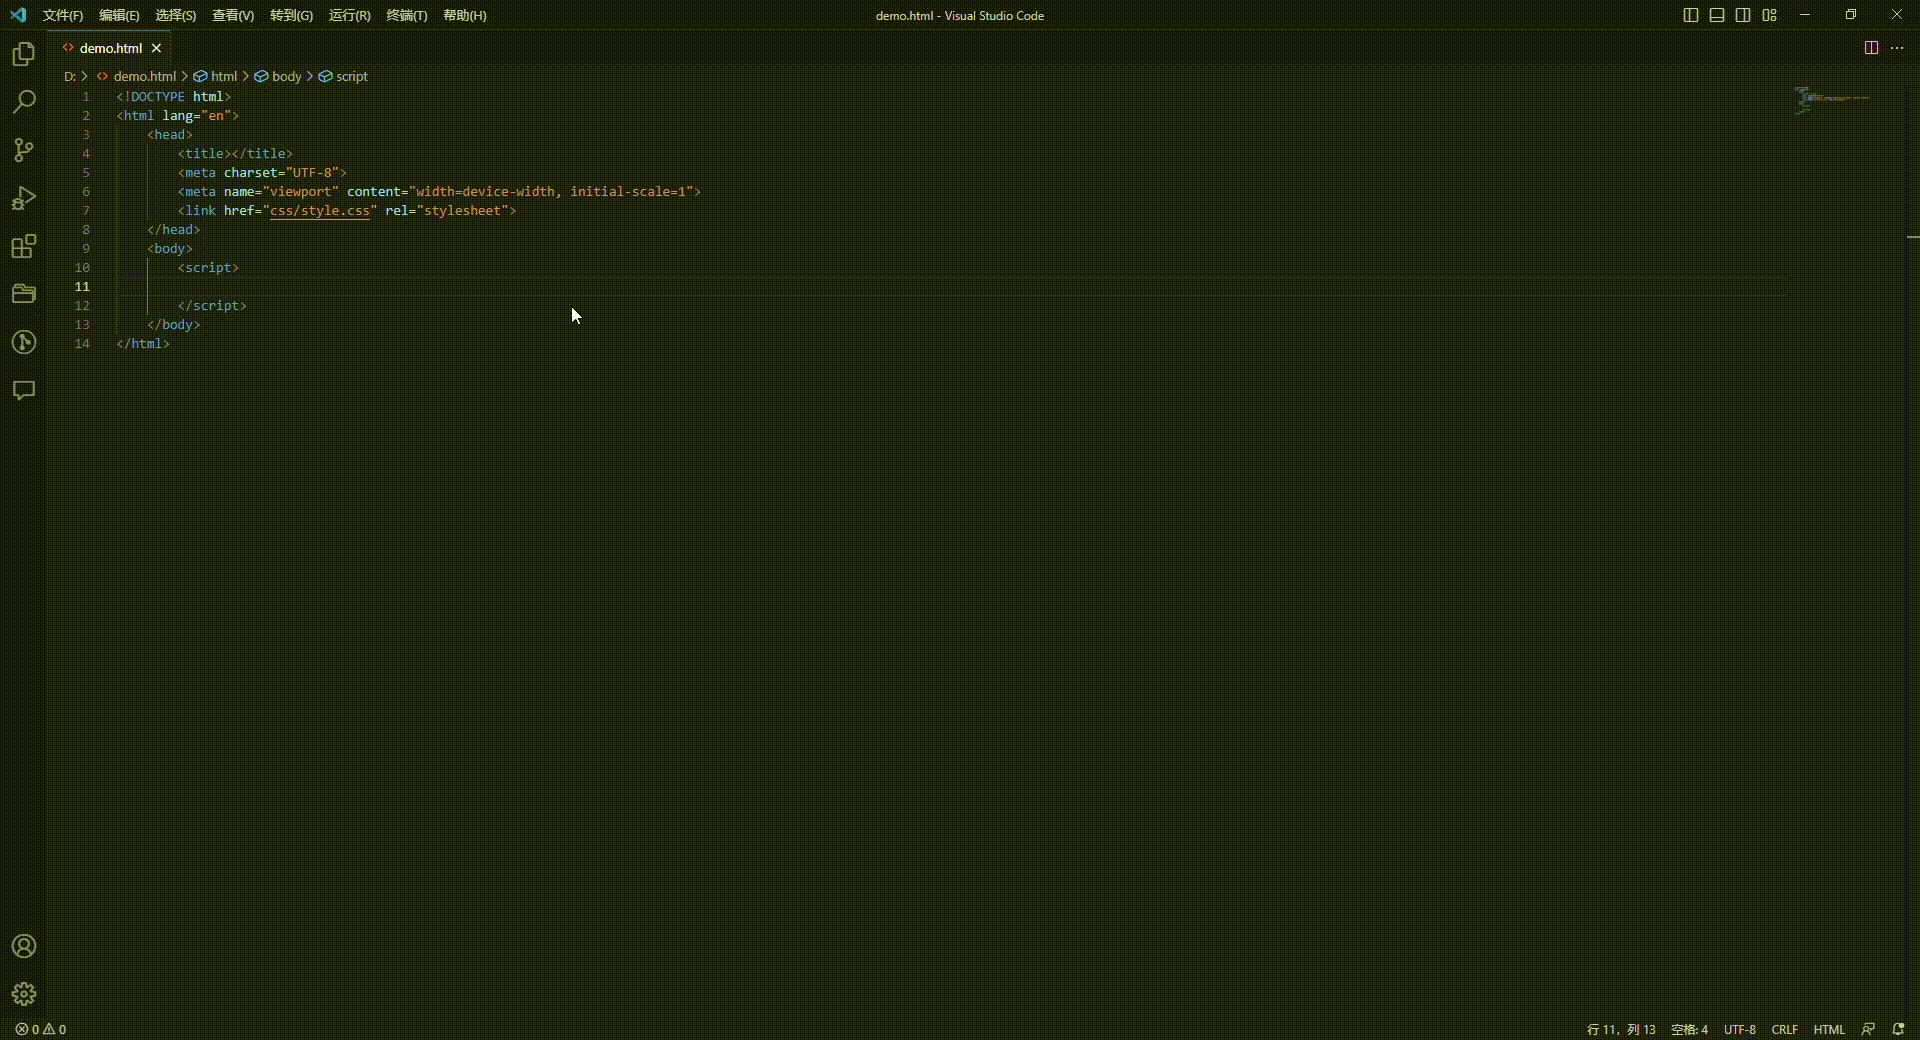Open the body breadcrumb dropdown
This screenshot has height=1040, width=1920.
pos(289,76)
